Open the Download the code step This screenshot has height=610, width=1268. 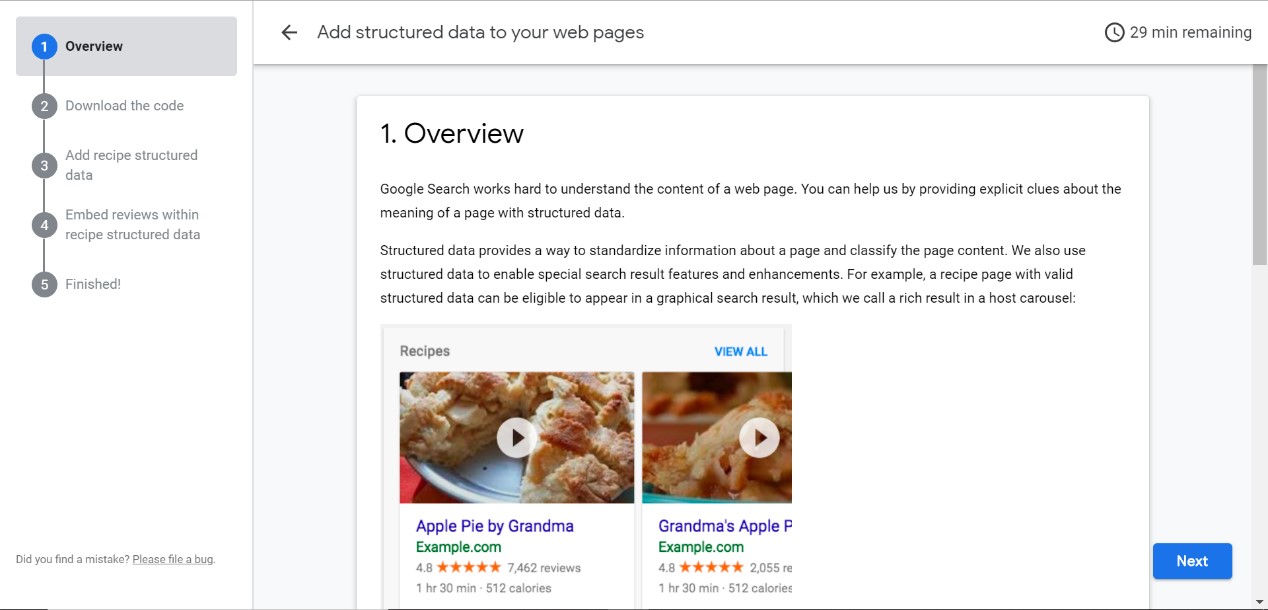coord(124,105)
